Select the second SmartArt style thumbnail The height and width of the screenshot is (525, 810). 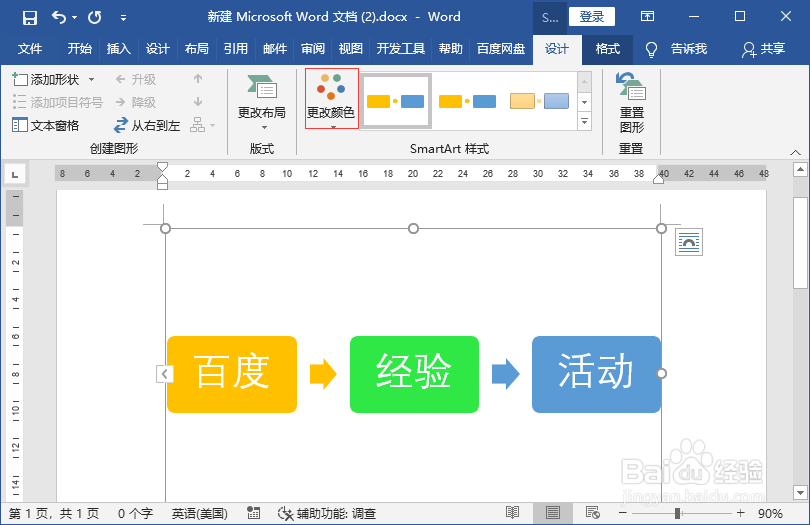(467, 101)
